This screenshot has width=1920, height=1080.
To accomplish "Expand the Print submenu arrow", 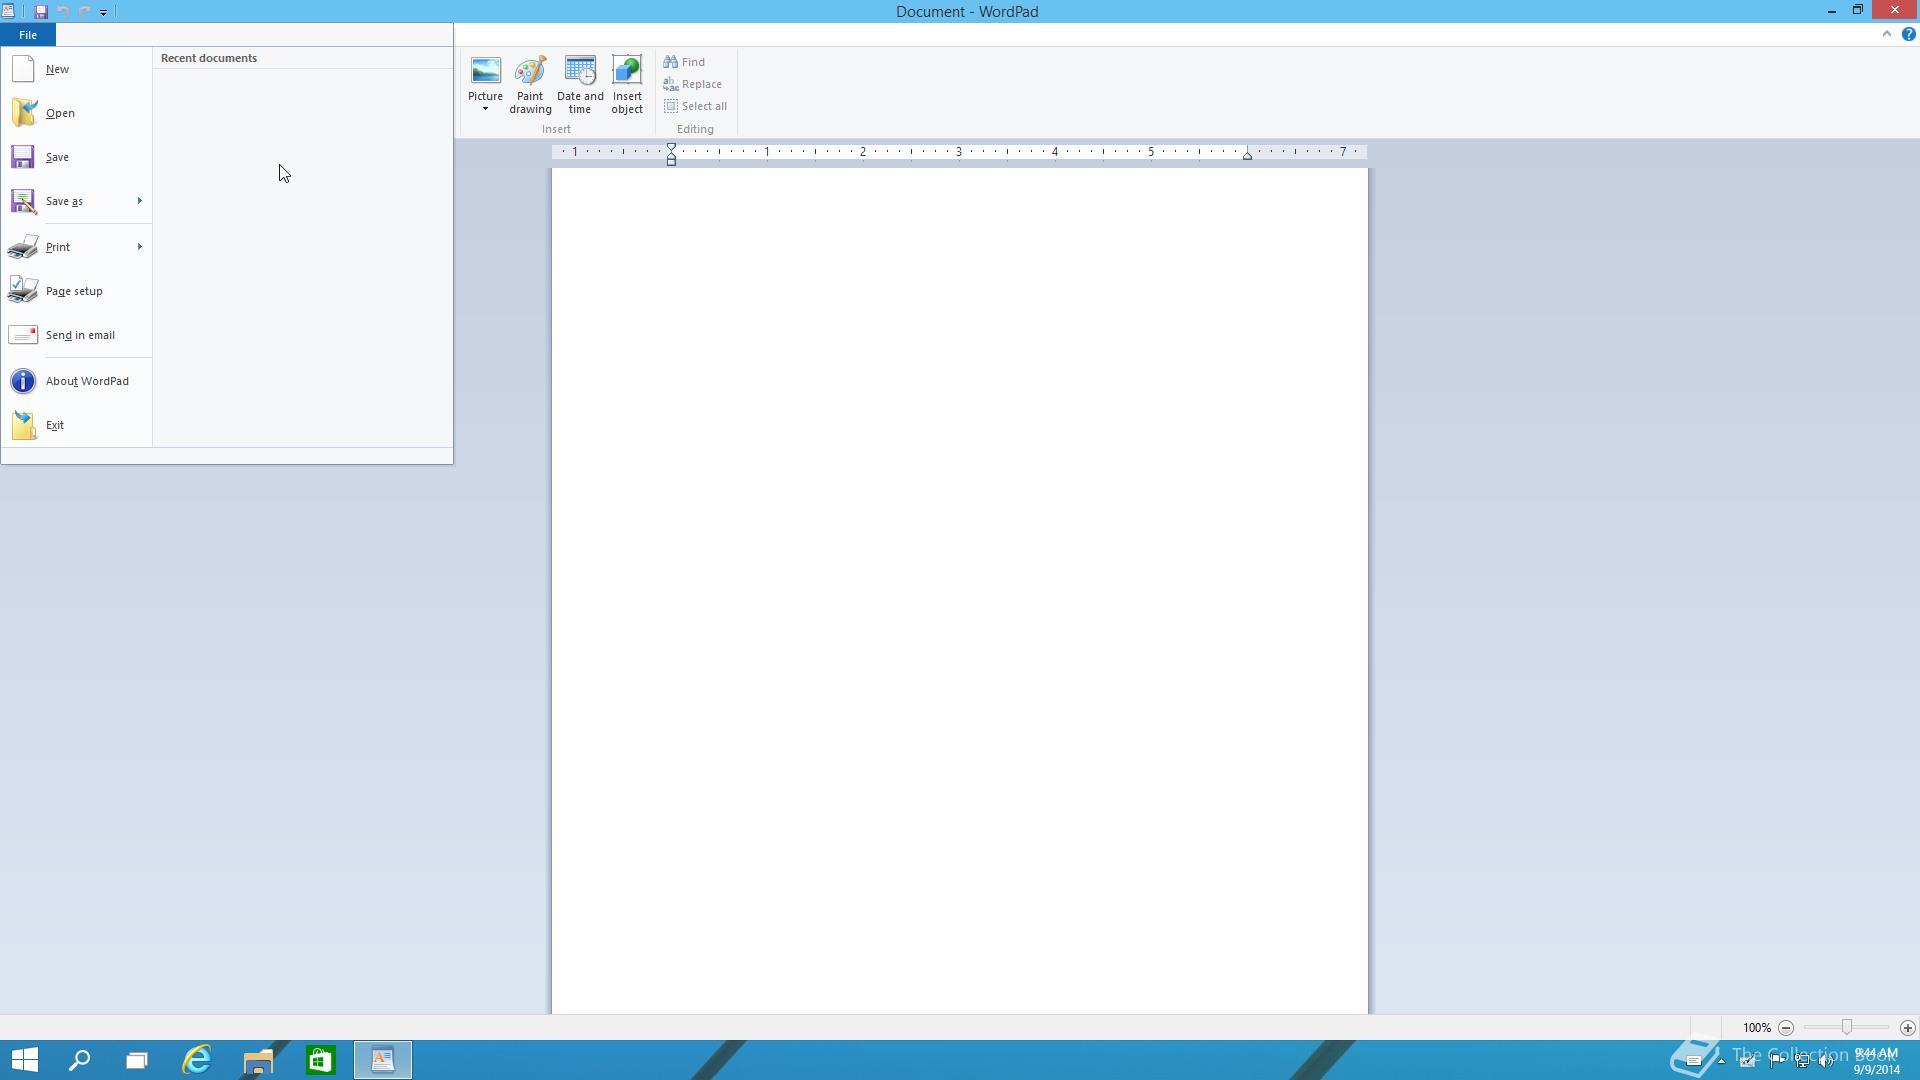I will [x=139, y=247].
